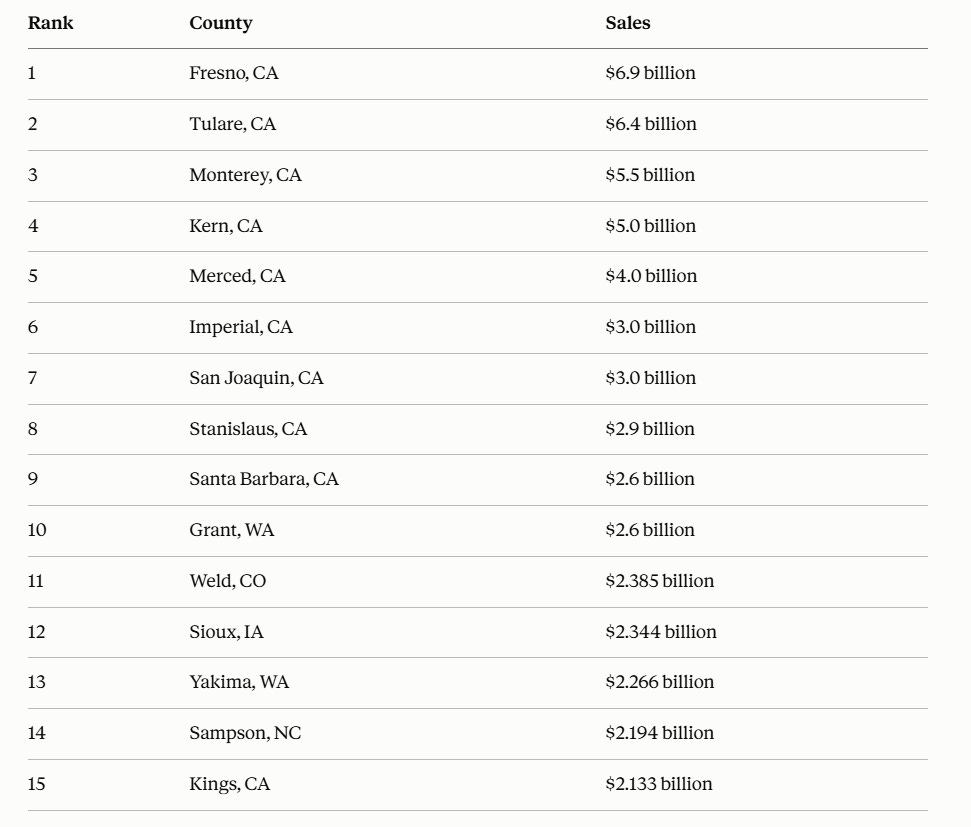Image resolution: width=971 pixels, height=827 pixels.
Task: Click Monterey, CA in the table
Action: point(245,175)
